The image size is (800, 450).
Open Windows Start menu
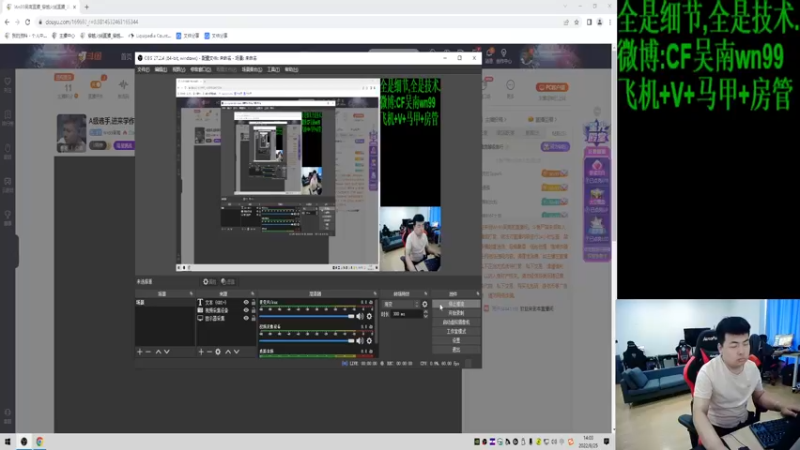coord(8,442)
